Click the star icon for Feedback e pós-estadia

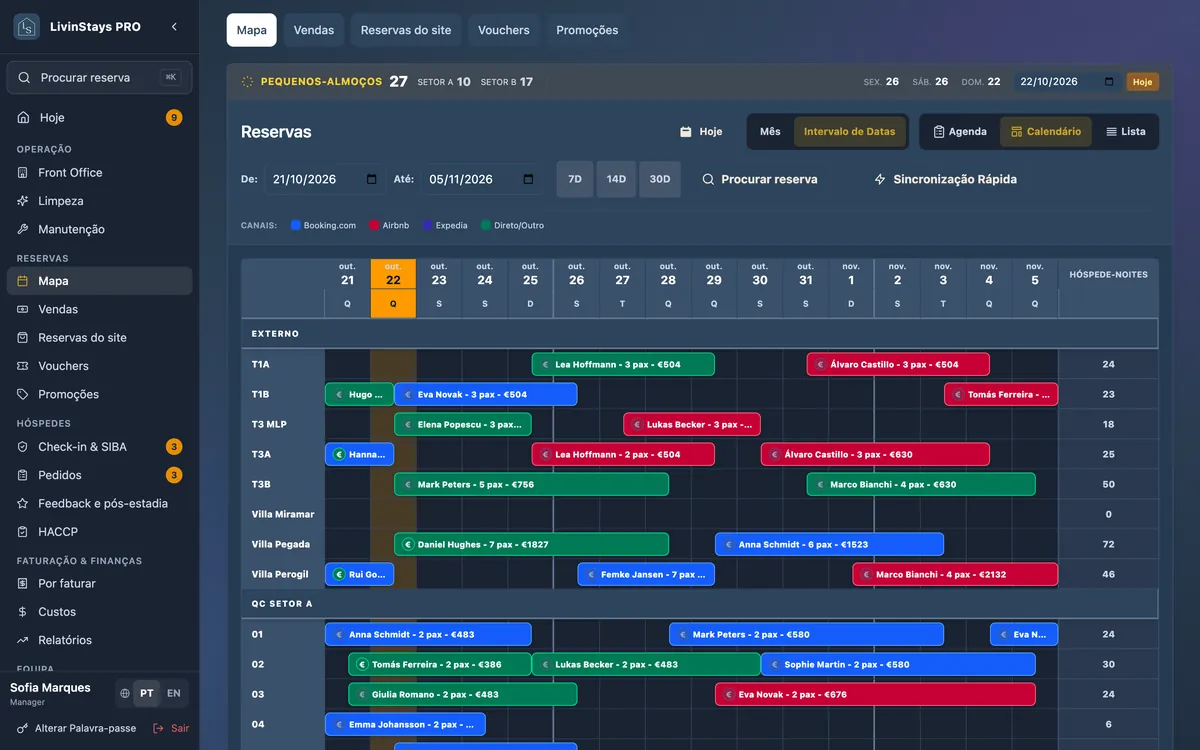coord(23,503)
